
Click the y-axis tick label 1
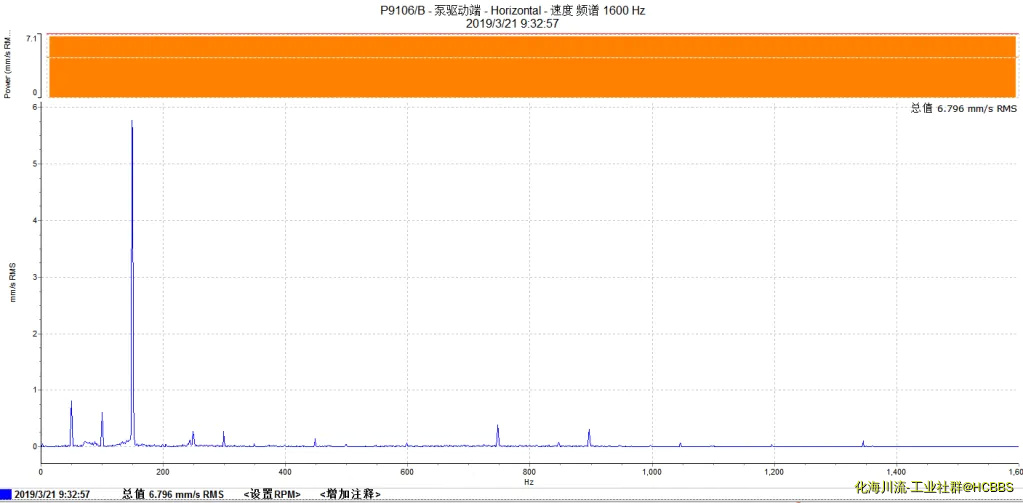(35, 390)
